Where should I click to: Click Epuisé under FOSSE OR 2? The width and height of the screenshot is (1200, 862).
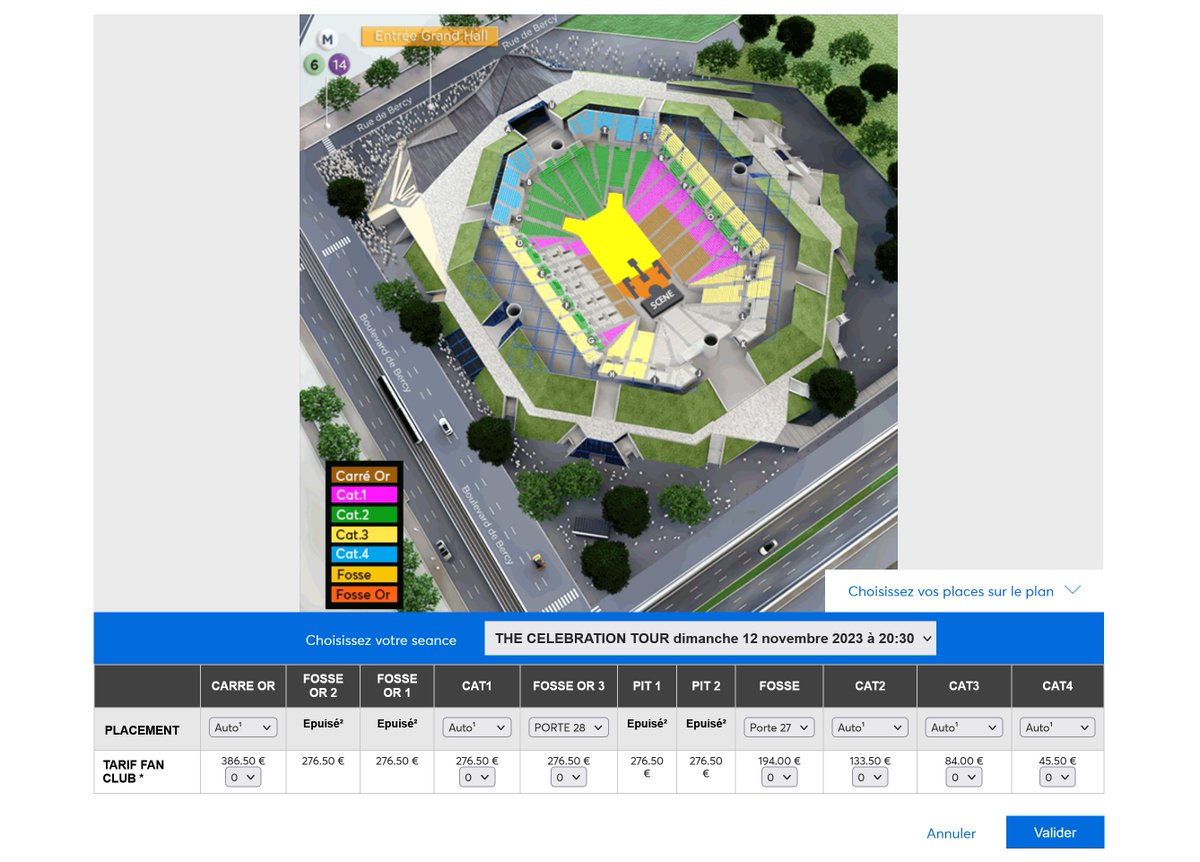[x=323, y=724]
